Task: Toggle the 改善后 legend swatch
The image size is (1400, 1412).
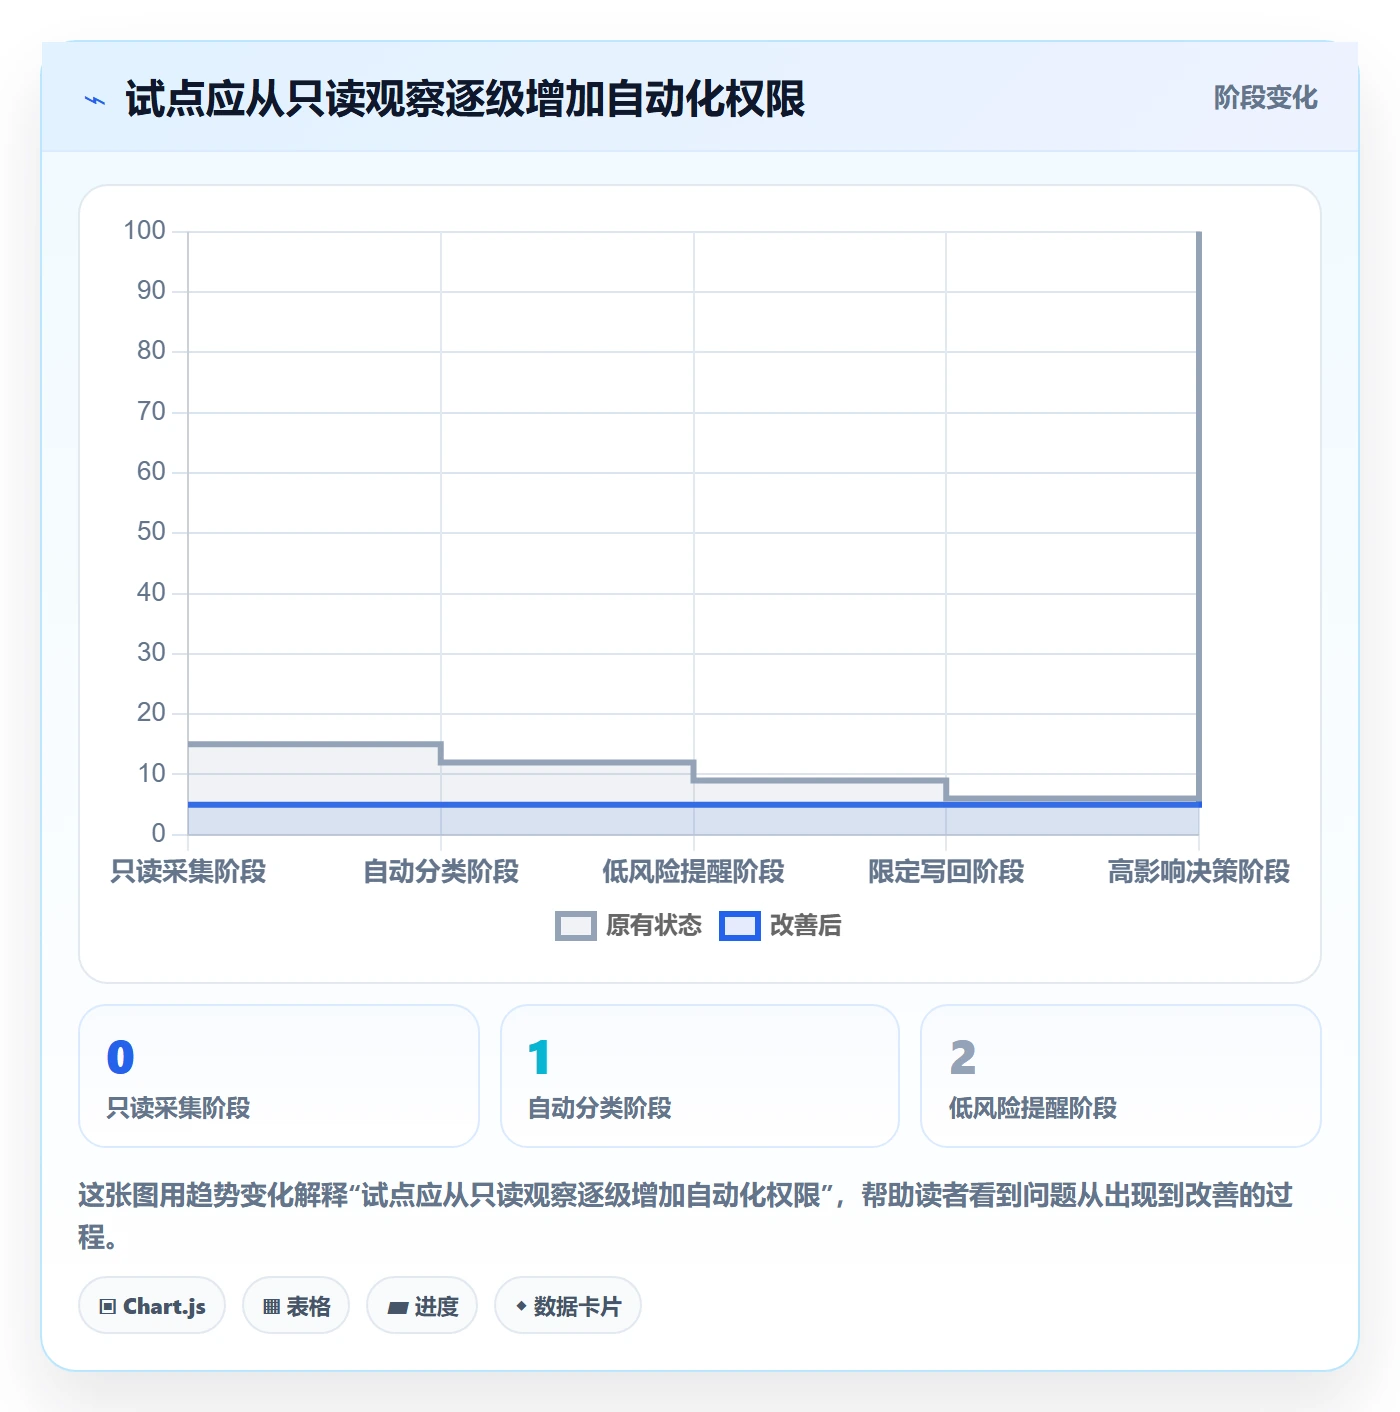Action: tap(740, 926)
